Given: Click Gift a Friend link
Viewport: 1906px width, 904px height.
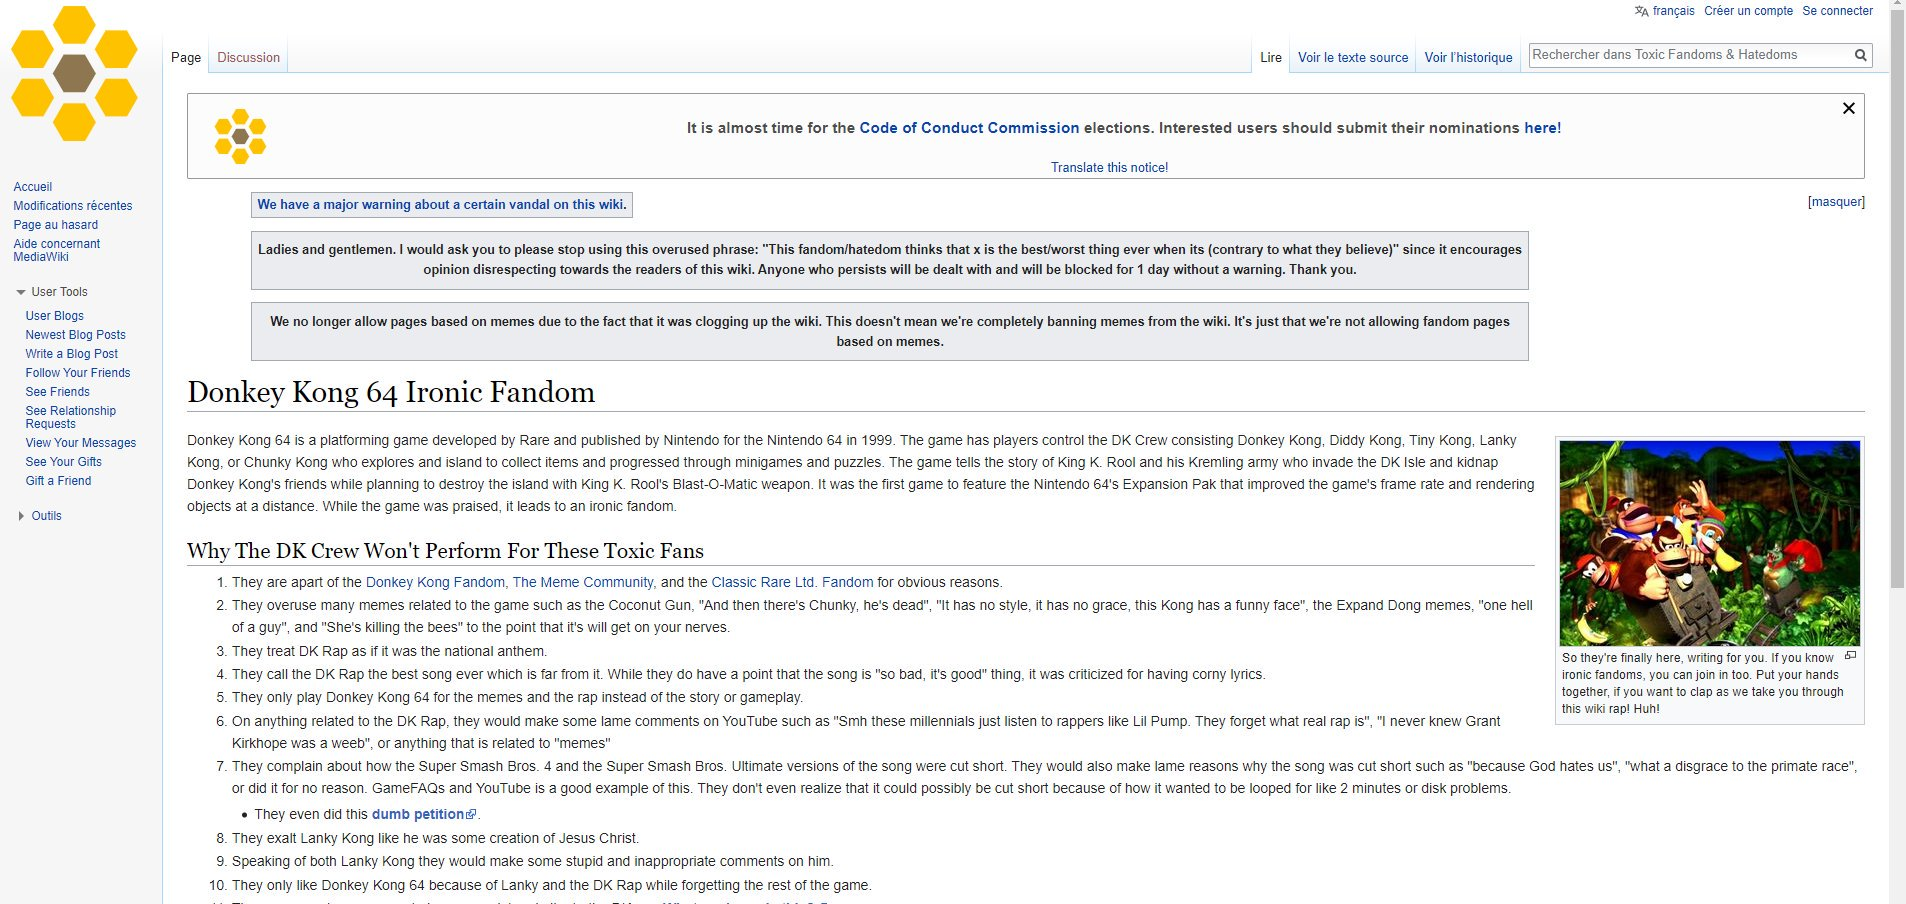Looking at the screenshot, I should 58,481.
